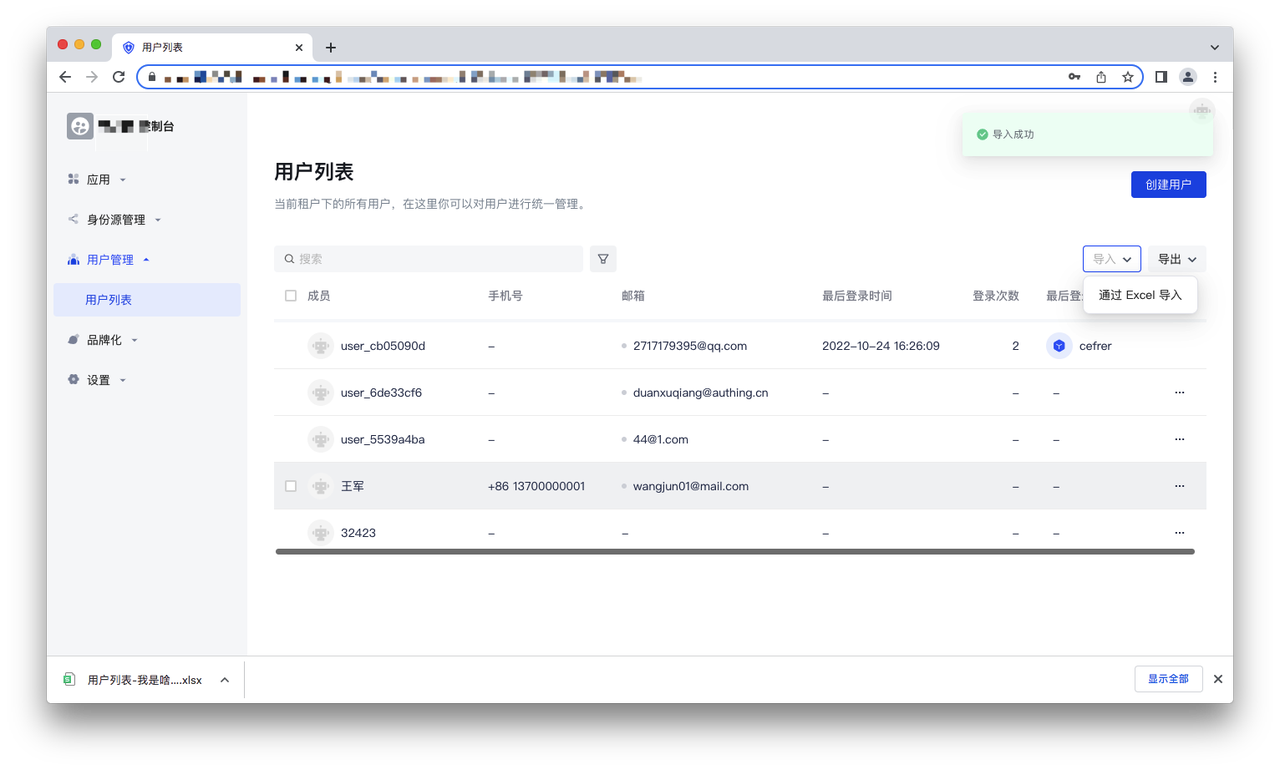Click the avatar icon of user_cb05090d
The height and width of the screenshot is (770, 1280).
[320, 346]
